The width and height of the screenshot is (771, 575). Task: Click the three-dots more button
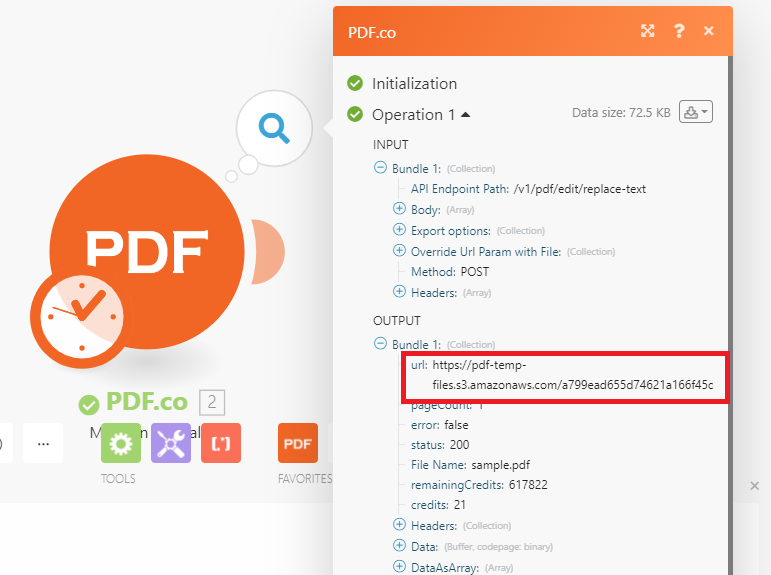[x=43, y=443]
